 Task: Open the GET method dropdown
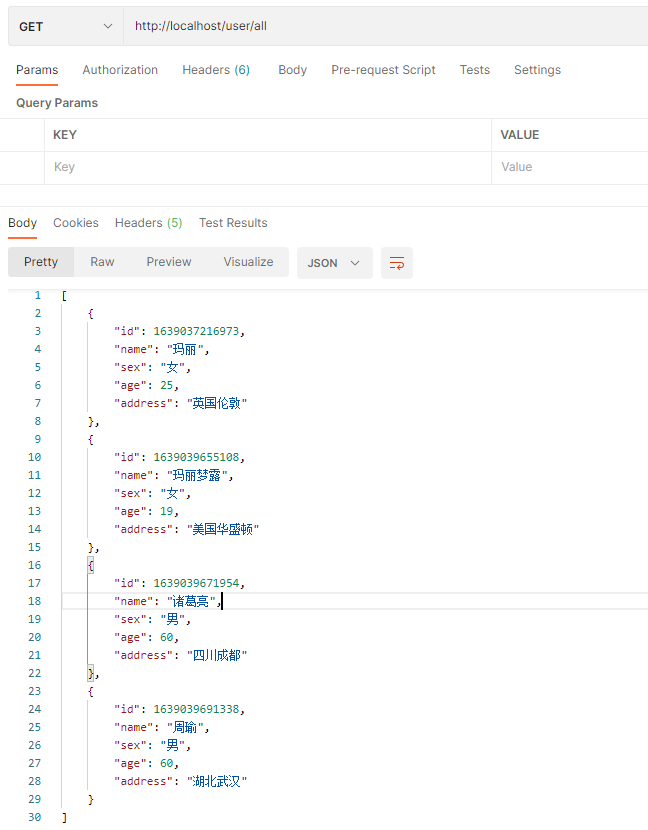point(66,26)
